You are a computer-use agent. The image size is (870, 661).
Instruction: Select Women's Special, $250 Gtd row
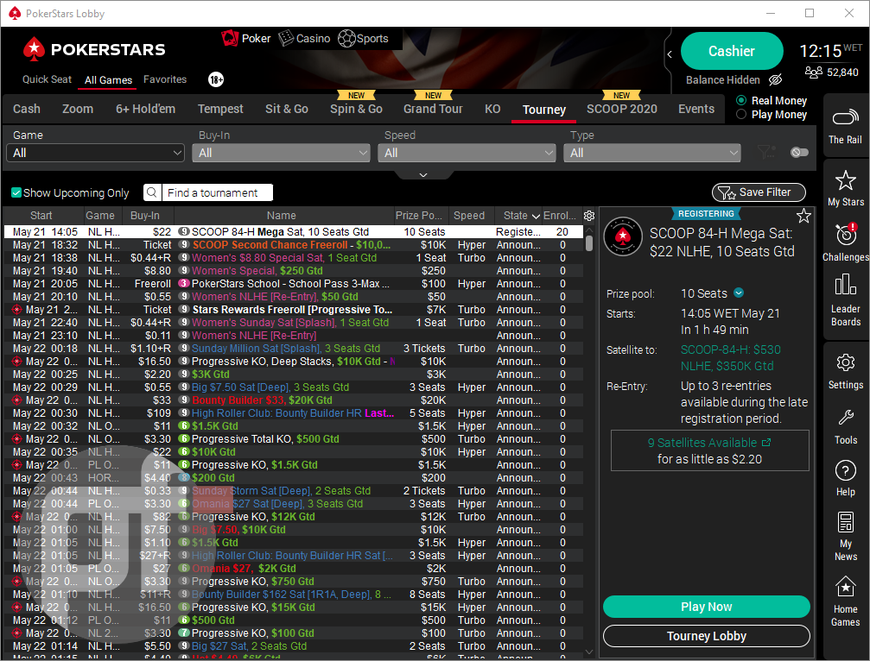click(x=293, y=271)
